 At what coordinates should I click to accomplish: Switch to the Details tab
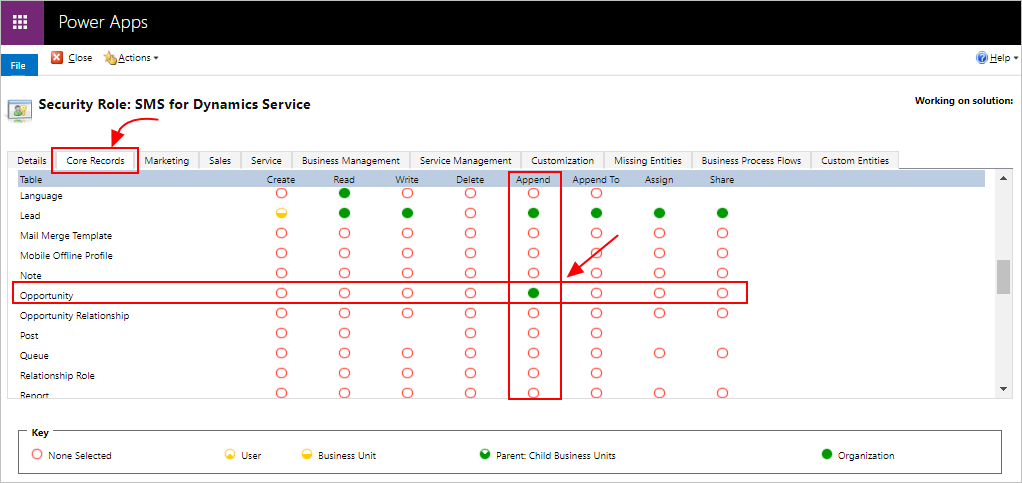tap(31, 160)
